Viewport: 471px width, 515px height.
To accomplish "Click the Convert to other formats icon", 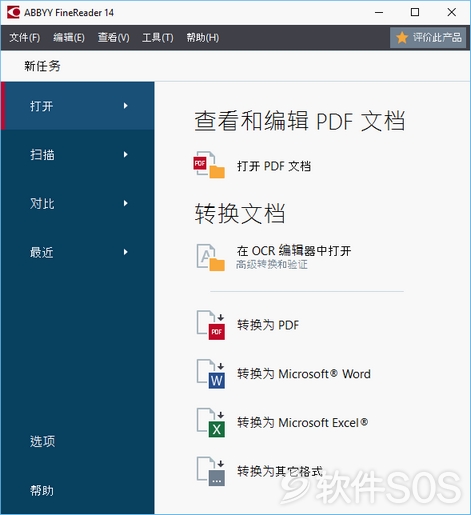I will (x=210, y=471).
